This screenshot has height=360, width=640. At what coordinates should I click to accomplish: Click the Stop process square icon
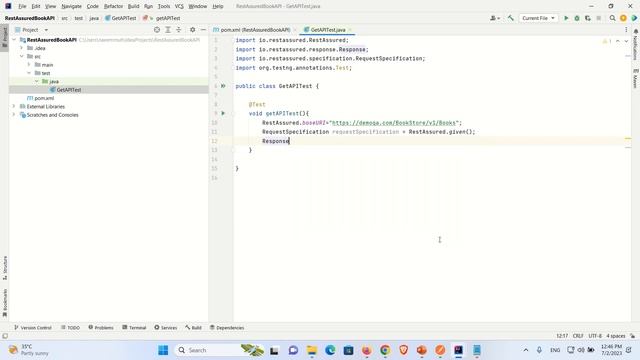599,18
